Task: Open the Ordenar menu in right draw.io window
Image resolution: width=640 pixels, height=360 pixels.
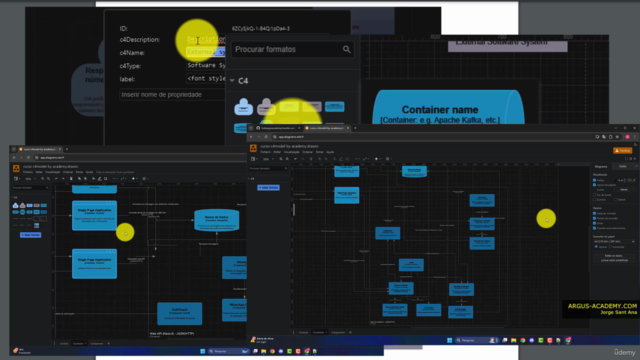Action: (x=307, y=152)
